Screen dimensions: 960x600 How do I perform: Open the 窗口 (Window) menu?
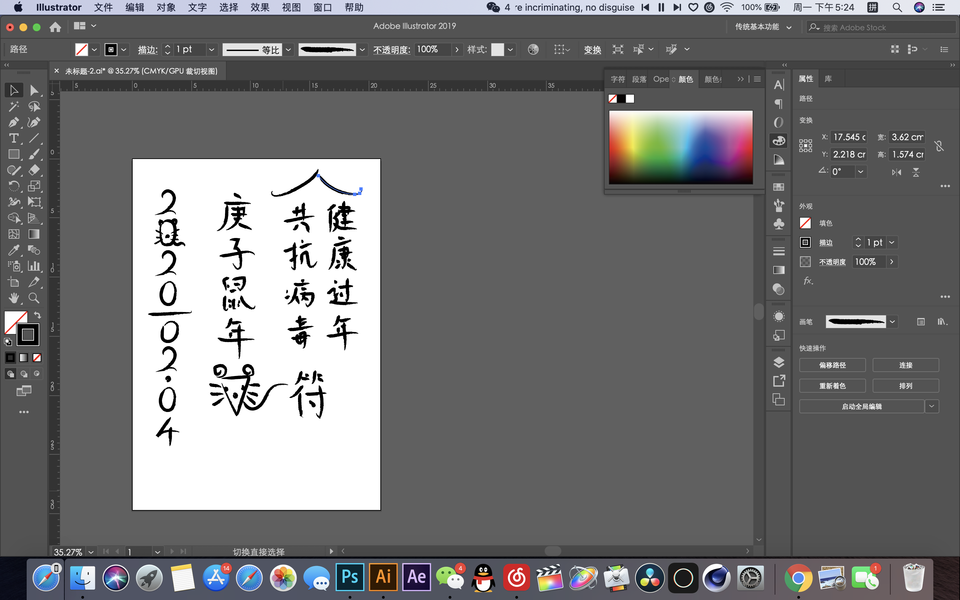(x=322, y=7)
